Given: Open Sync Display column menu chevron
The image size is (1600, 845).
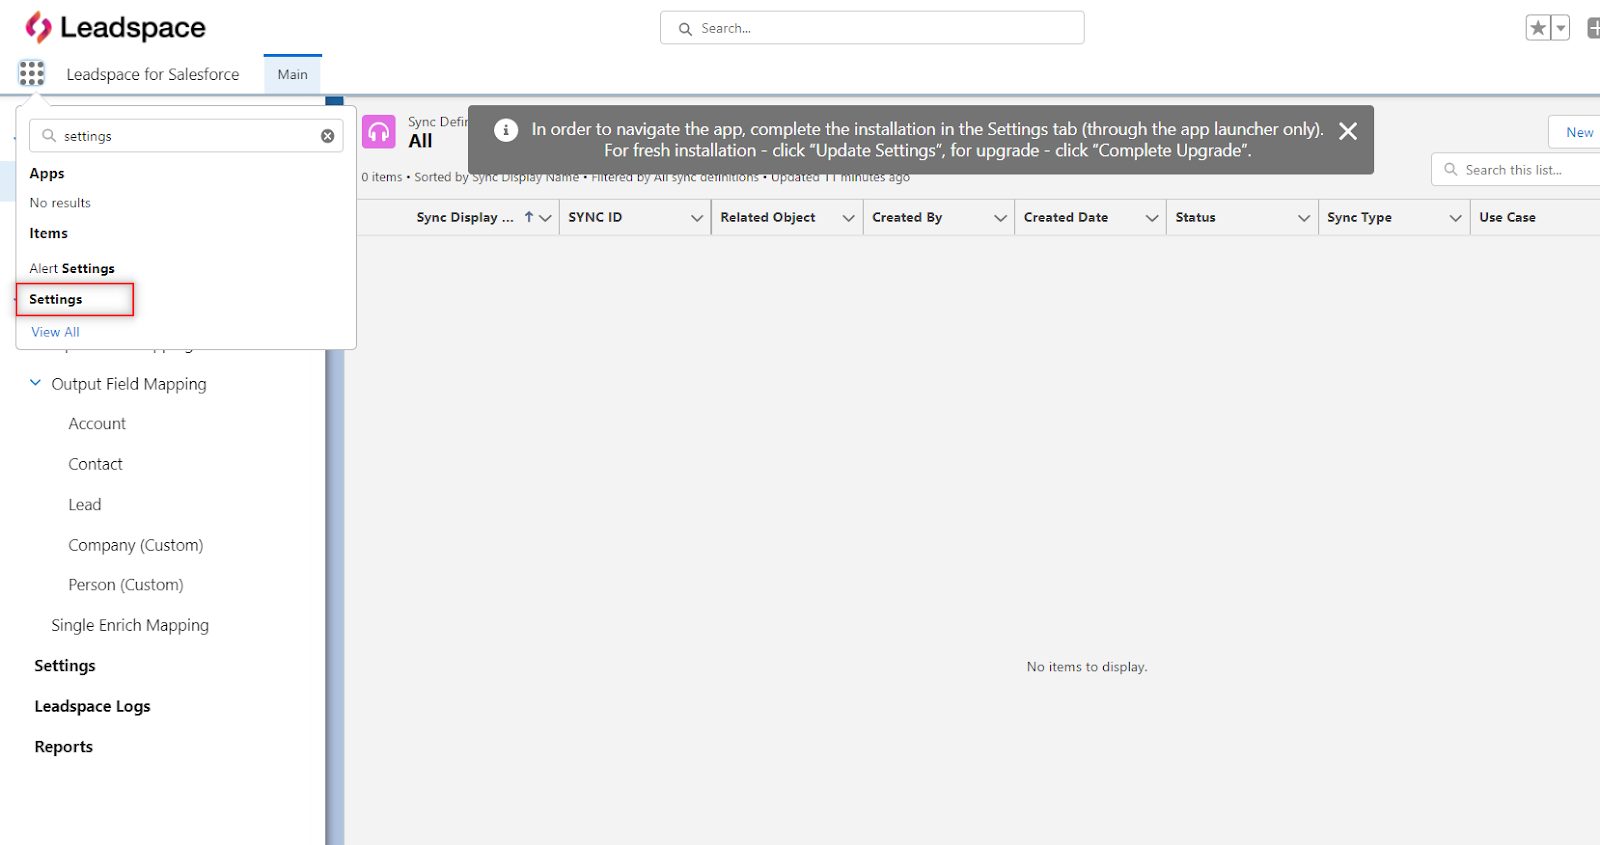Looking at the screenshot, I should (545, 218).
